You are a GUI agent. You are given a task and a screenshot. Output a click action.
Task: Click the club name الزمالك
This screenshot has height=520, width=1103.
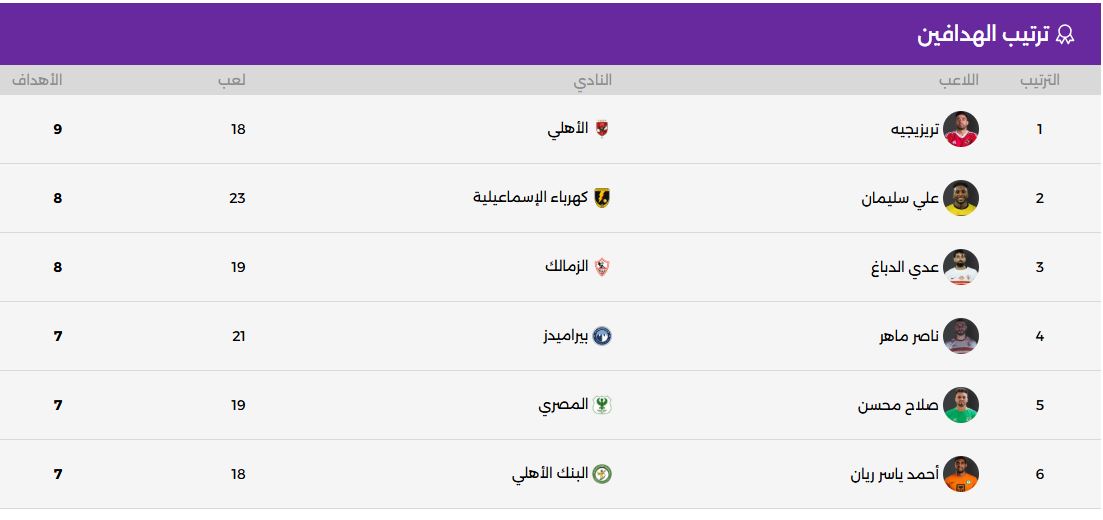[566, 267]
